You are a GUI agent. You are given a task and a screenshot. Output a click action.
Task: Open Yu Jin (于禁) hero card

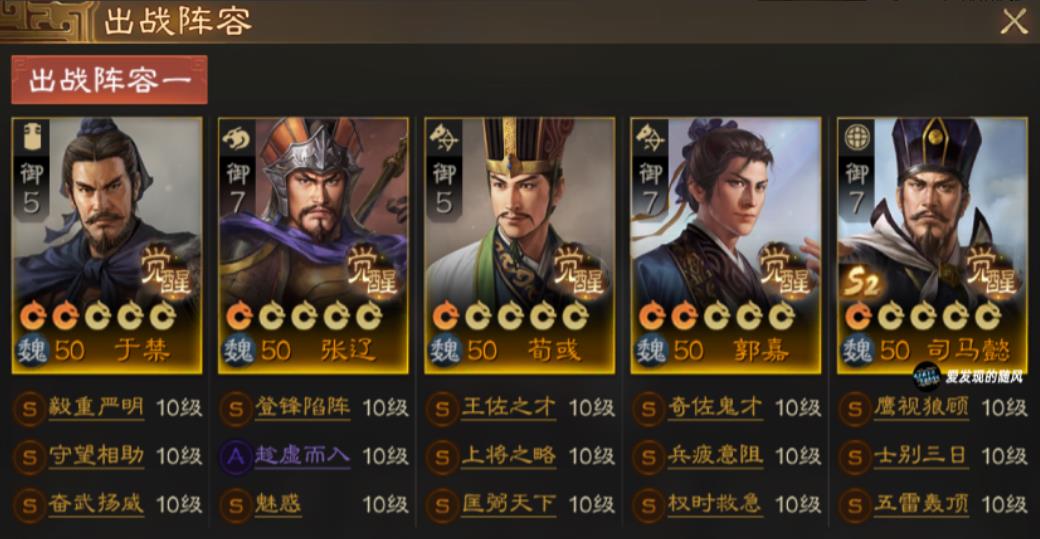(x=107, y=245)
